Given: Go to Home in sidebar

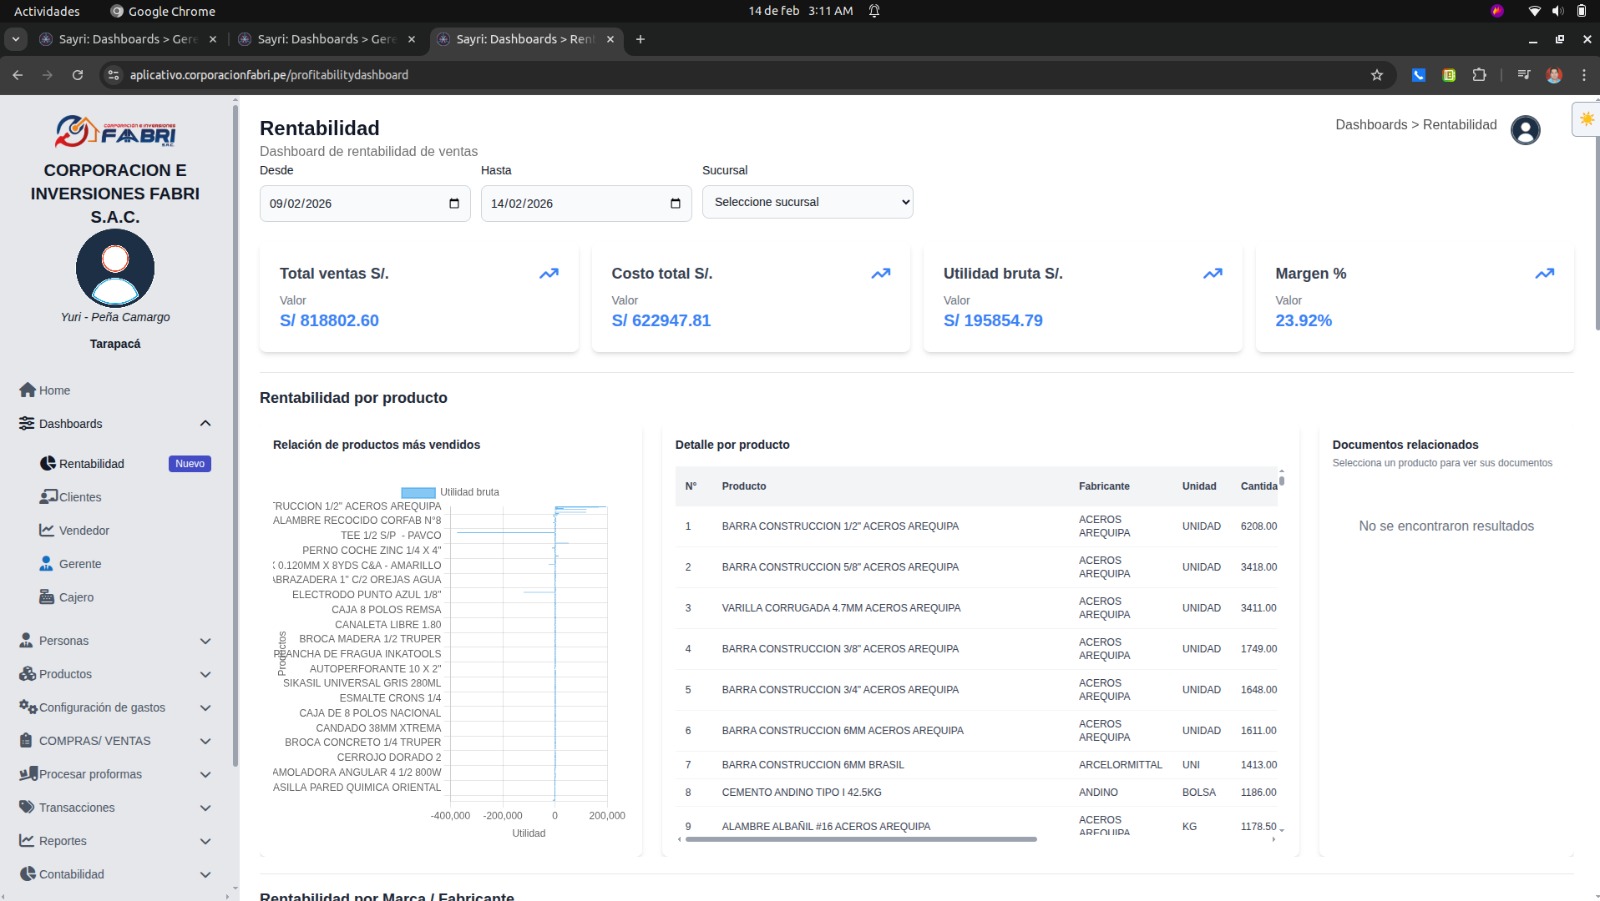Looking at the screenshot, I should coord(54,391).
